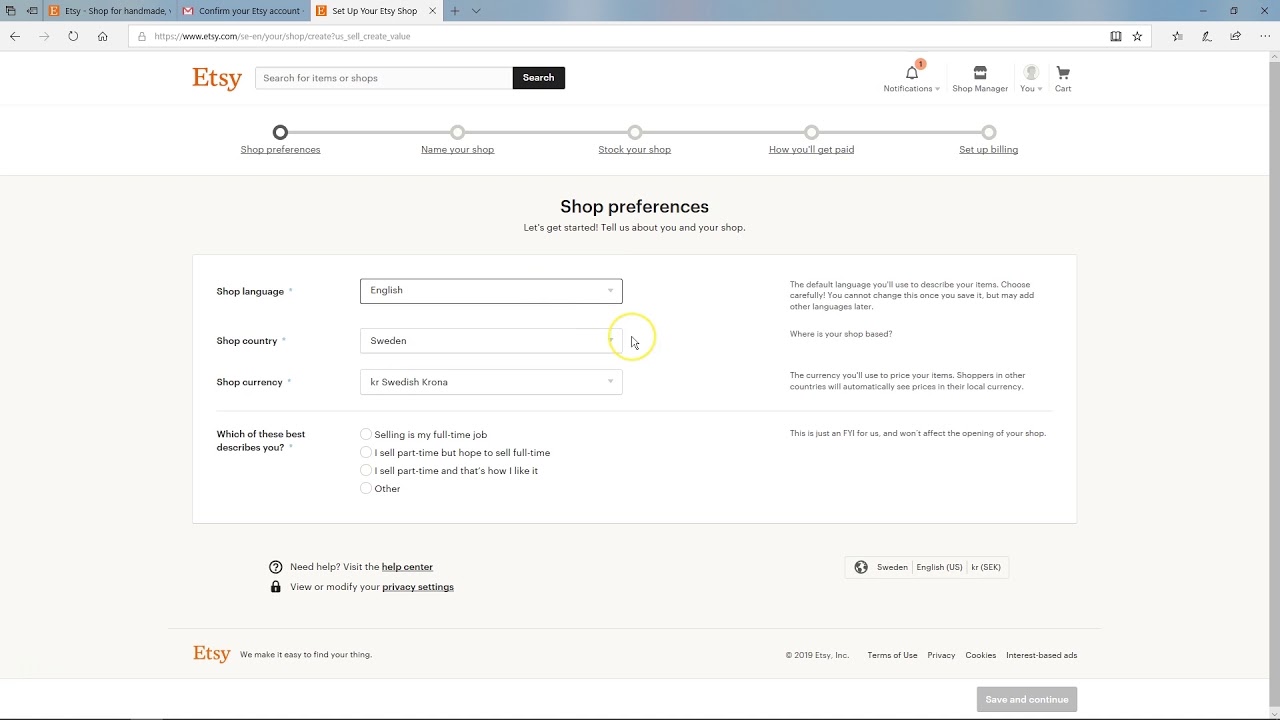The width and height of the screenshot is (1280, 720).
Task: Click the 'Set up billing' progress circle
Action: 988,132
